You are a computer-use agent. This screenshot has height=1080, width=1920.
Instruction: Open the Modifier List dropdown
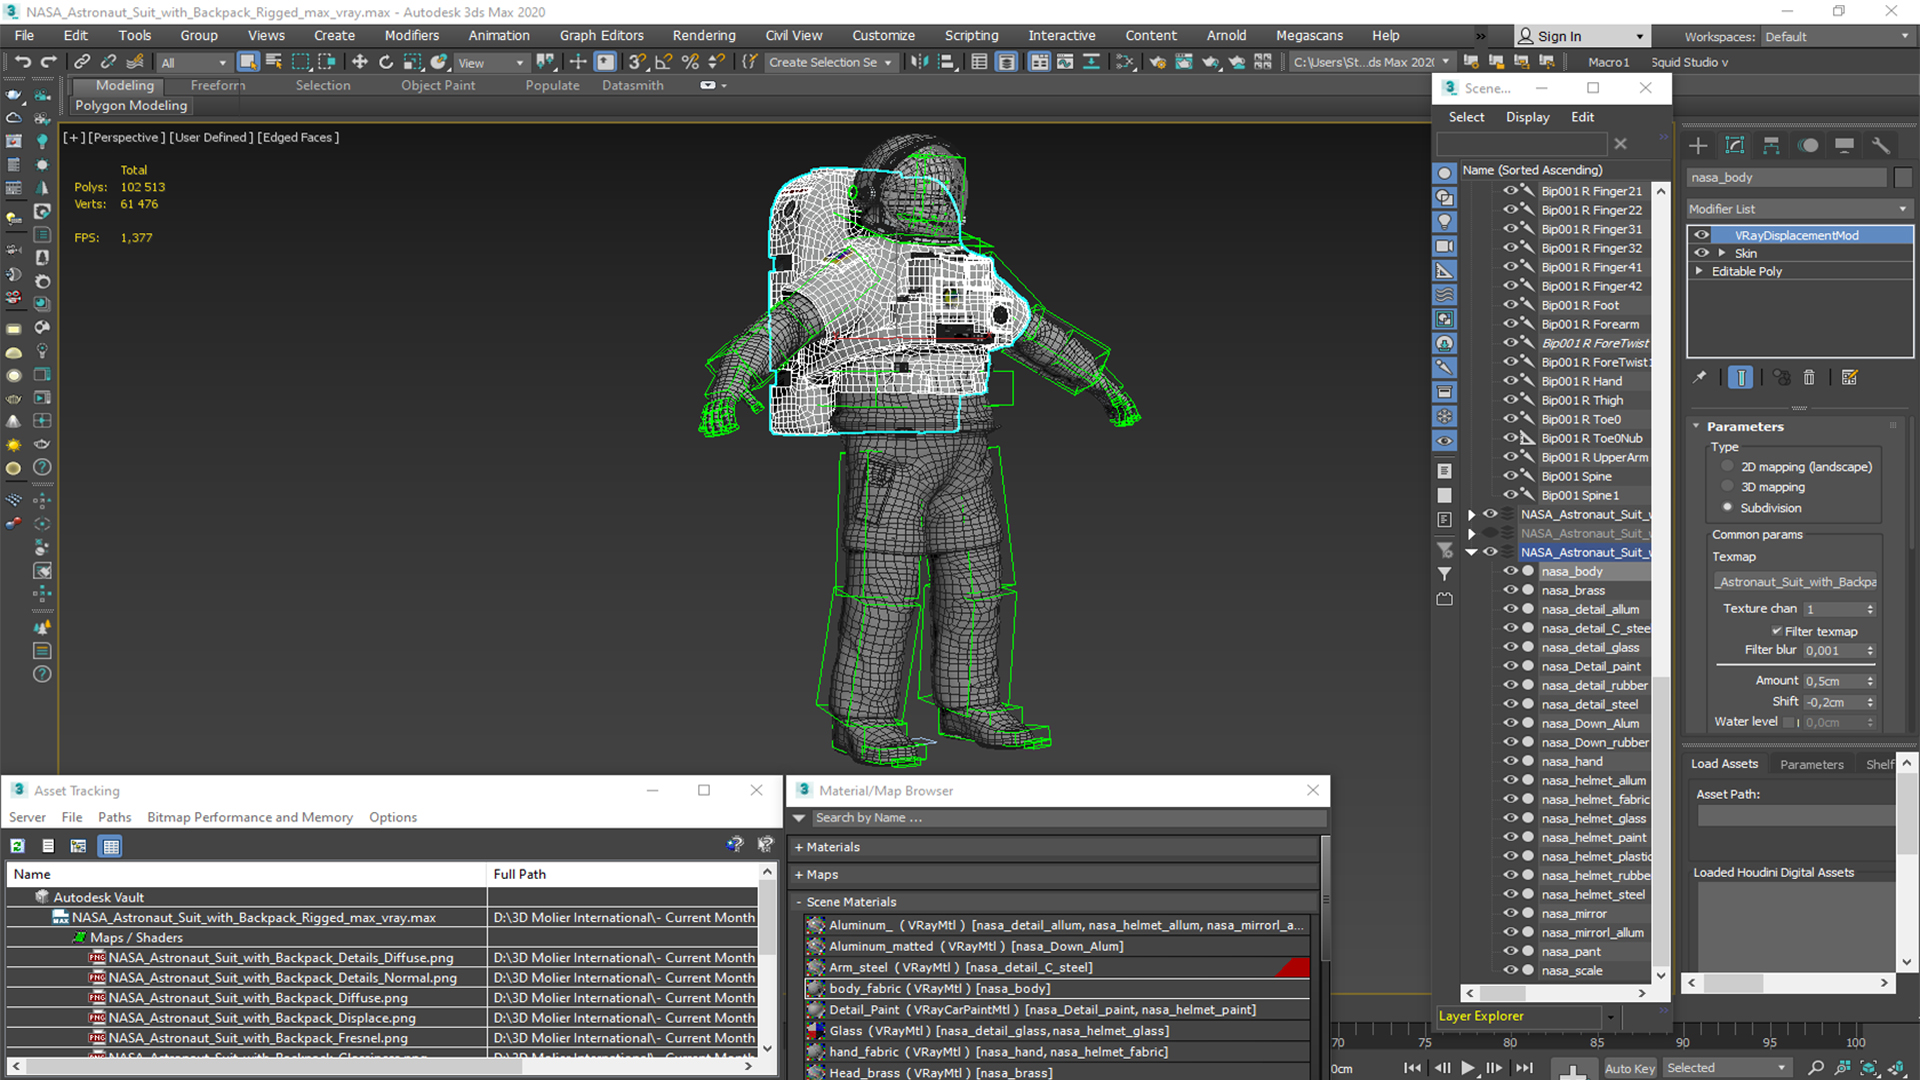point(1797,209)
